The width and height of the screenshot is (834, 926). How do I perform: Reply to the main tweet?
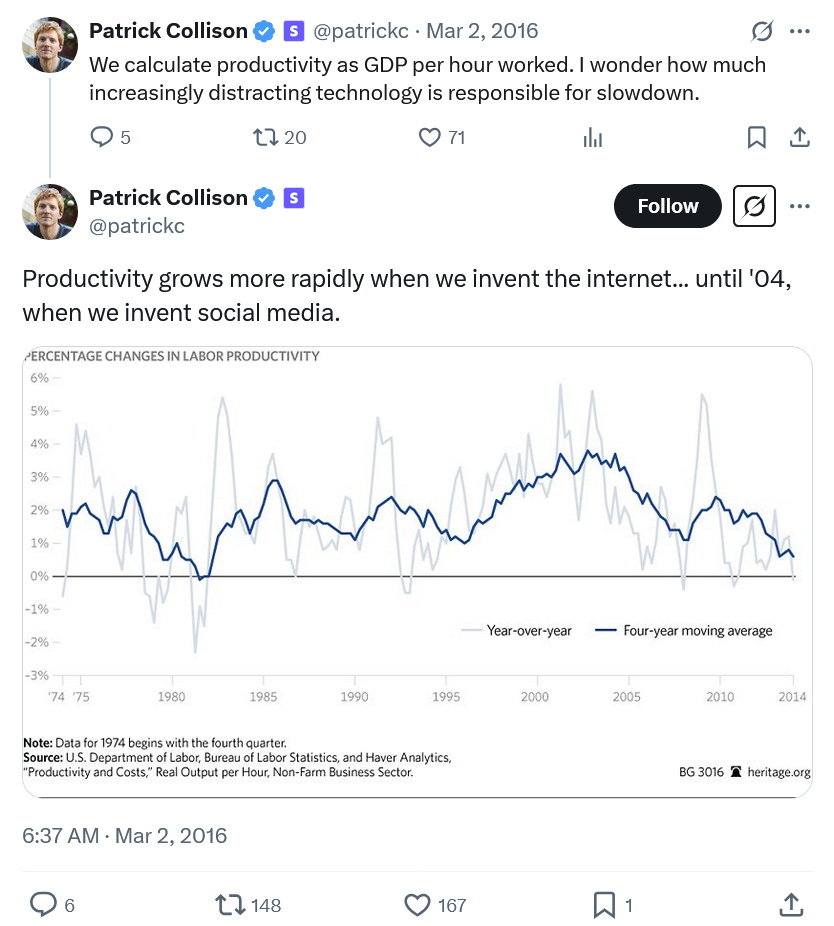[x=43, y=905]
